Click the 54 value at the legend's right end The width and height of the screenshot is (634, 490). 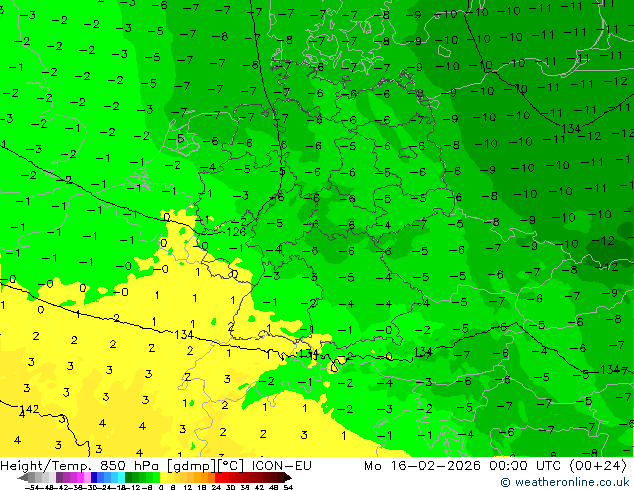(x=287, y=487)
